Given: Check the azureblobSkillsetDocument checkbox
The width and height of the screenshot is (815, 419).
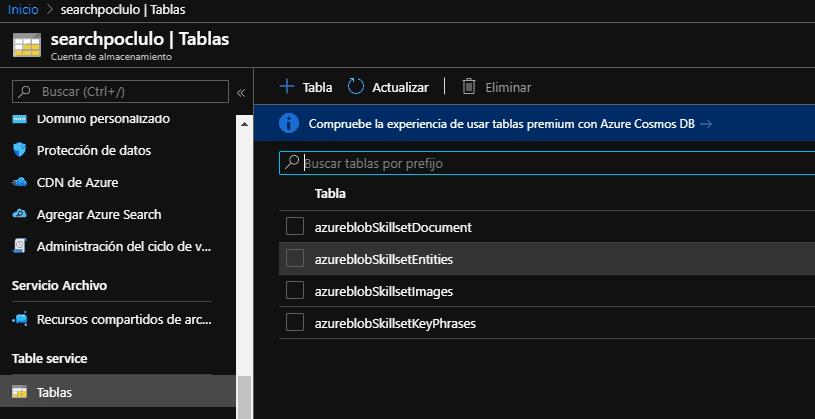Looking at the screenshot, I should point(295,227).
